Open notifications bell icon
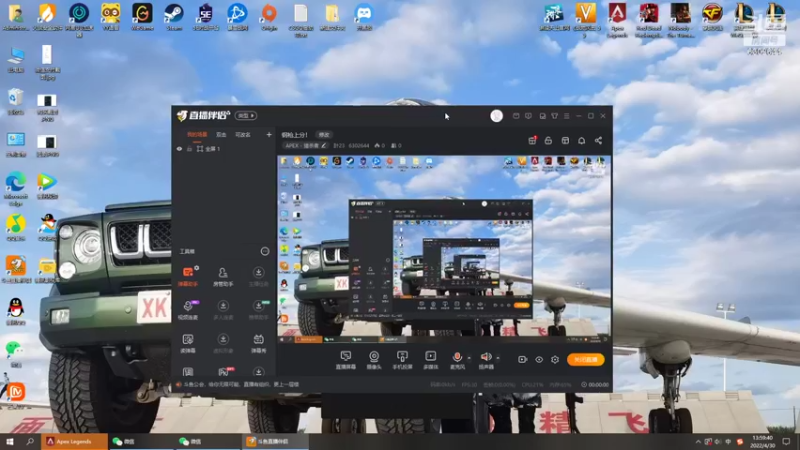The height and width of the screenshot is (450, 800). tap(582, 140)
